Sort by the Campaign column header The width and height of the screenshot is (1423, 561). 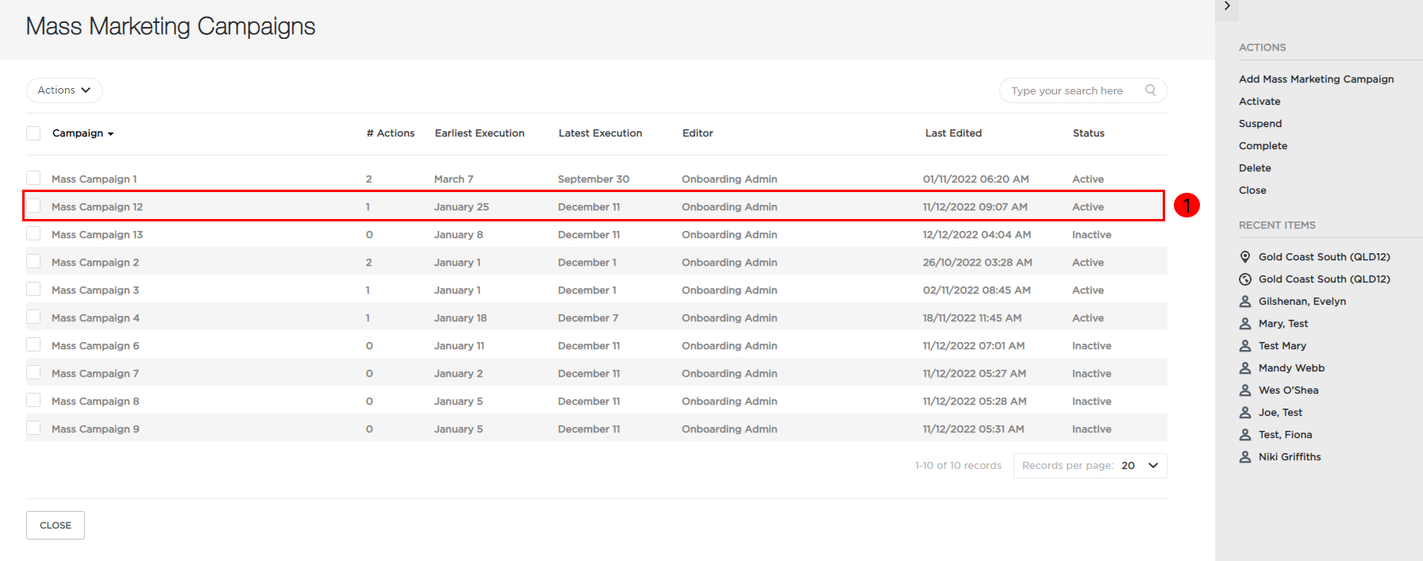[x=83, y=133]
